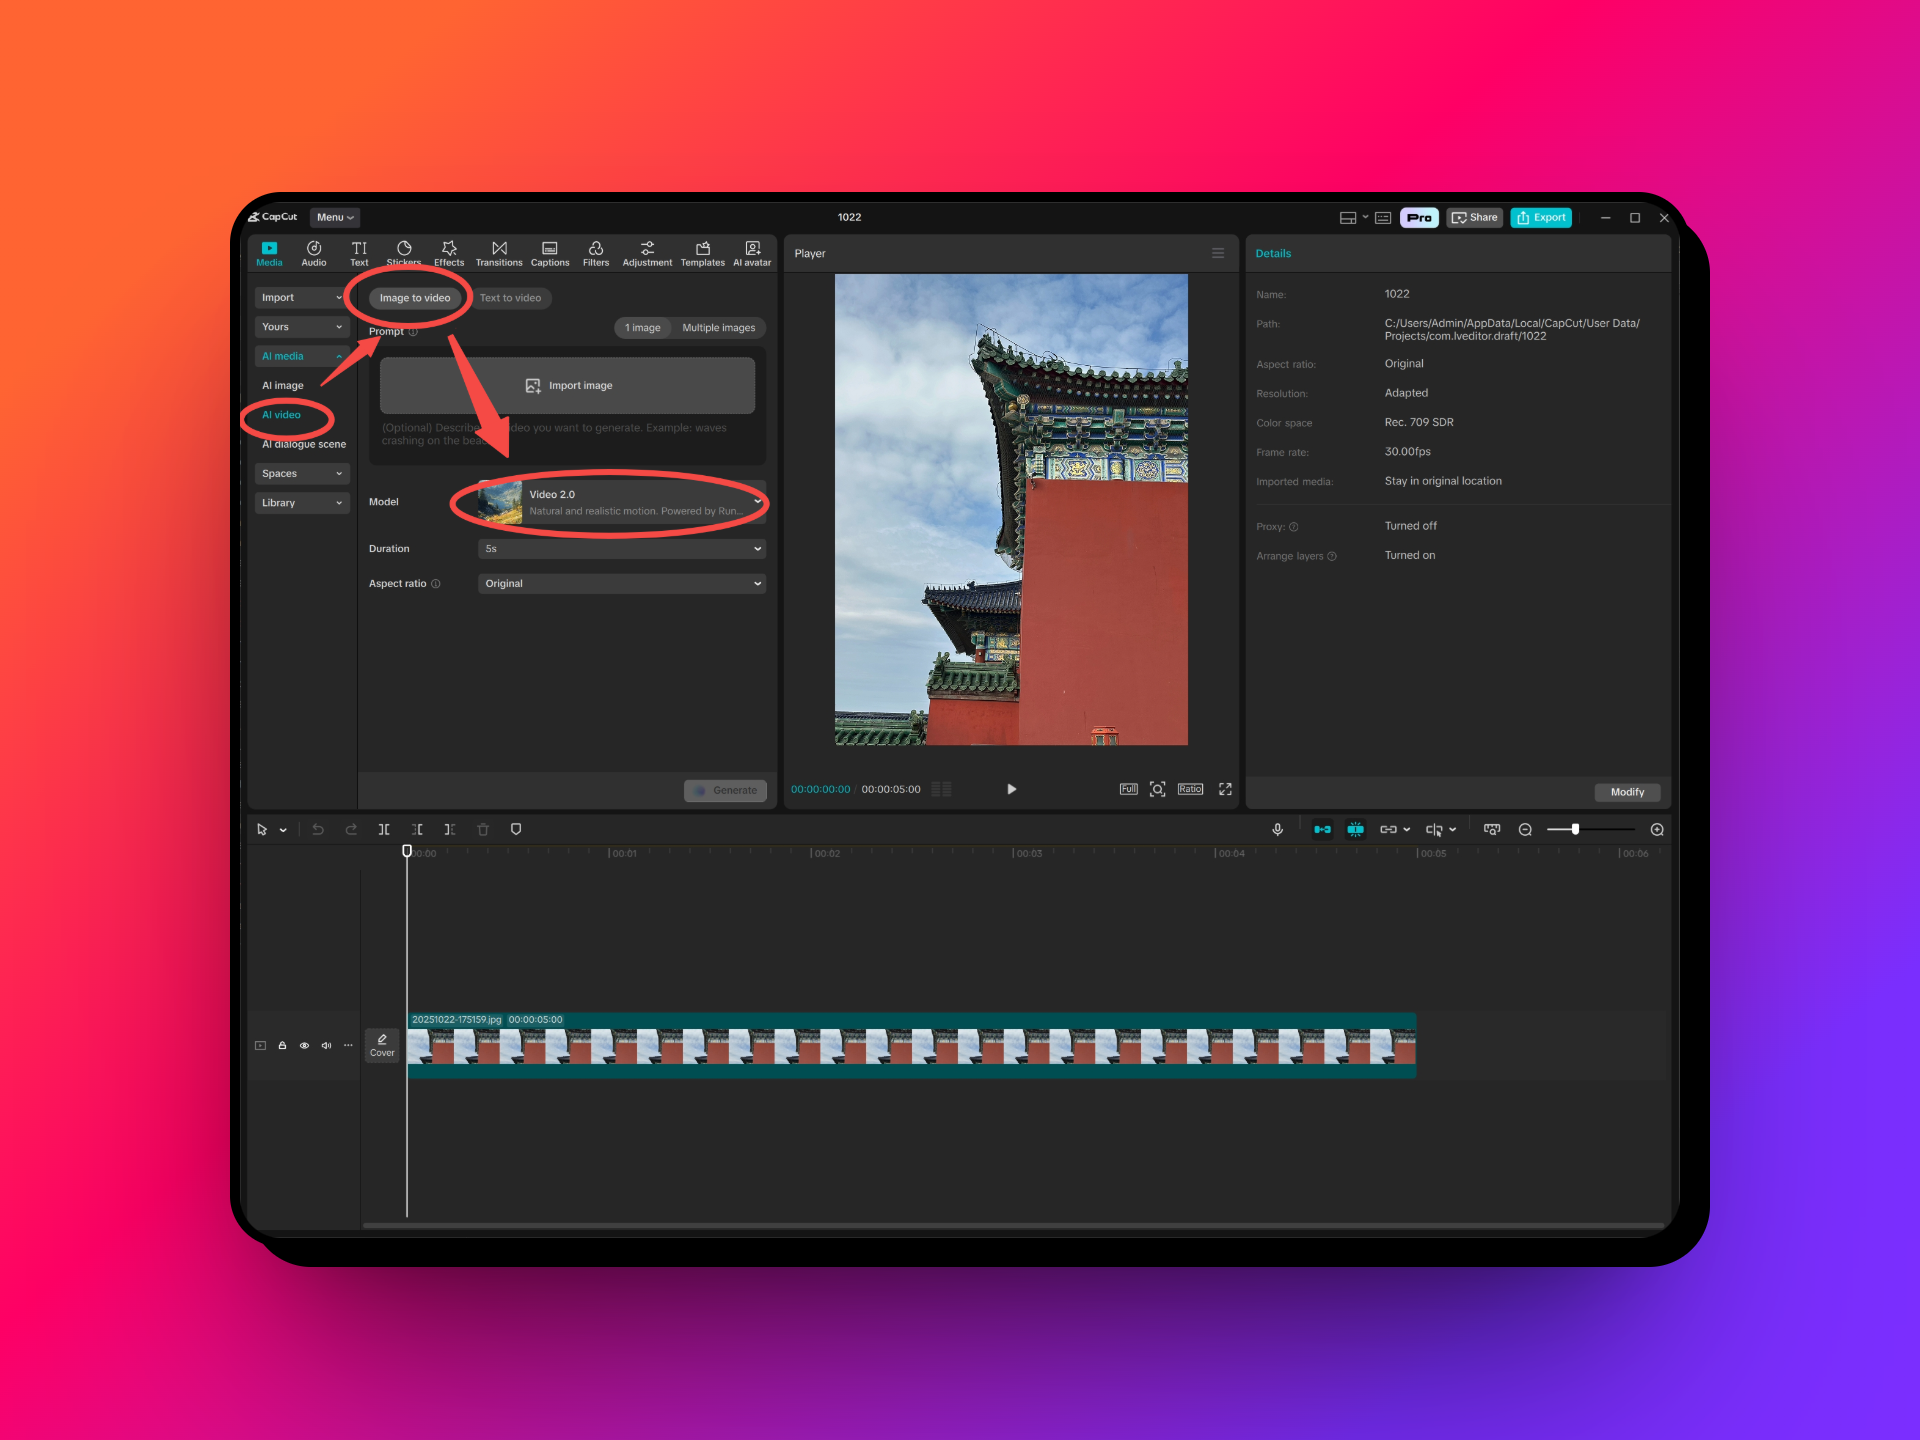
Task: Open the Audio panel
Action: tap(314, 253)
